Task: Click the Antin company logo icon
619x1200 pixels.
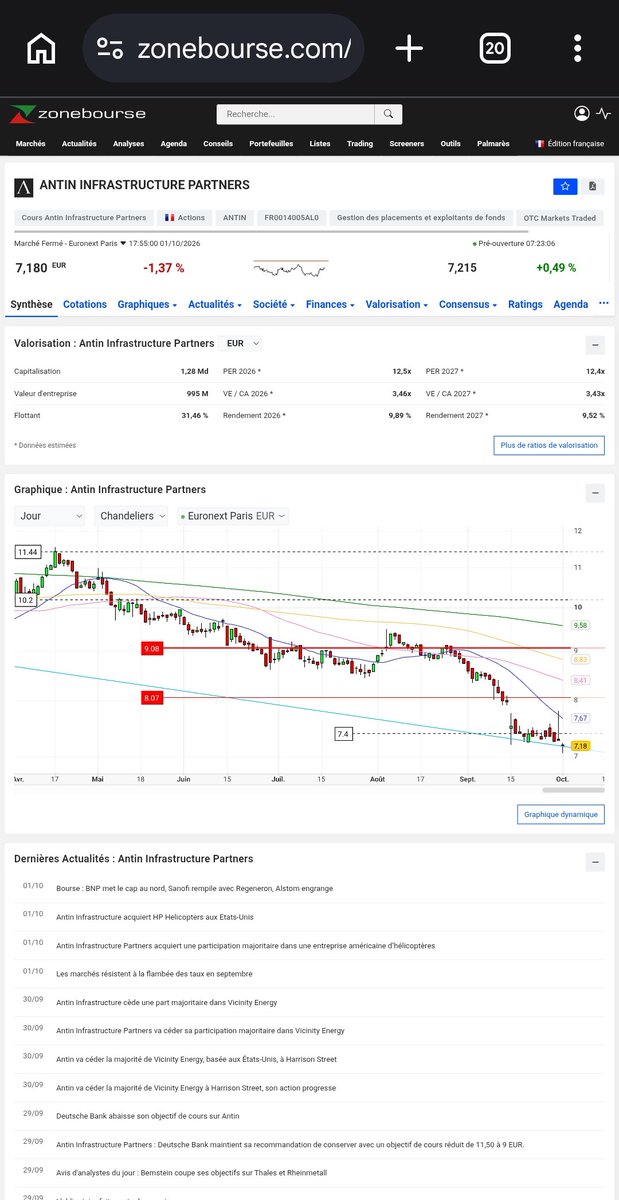Action: (24, 187)
